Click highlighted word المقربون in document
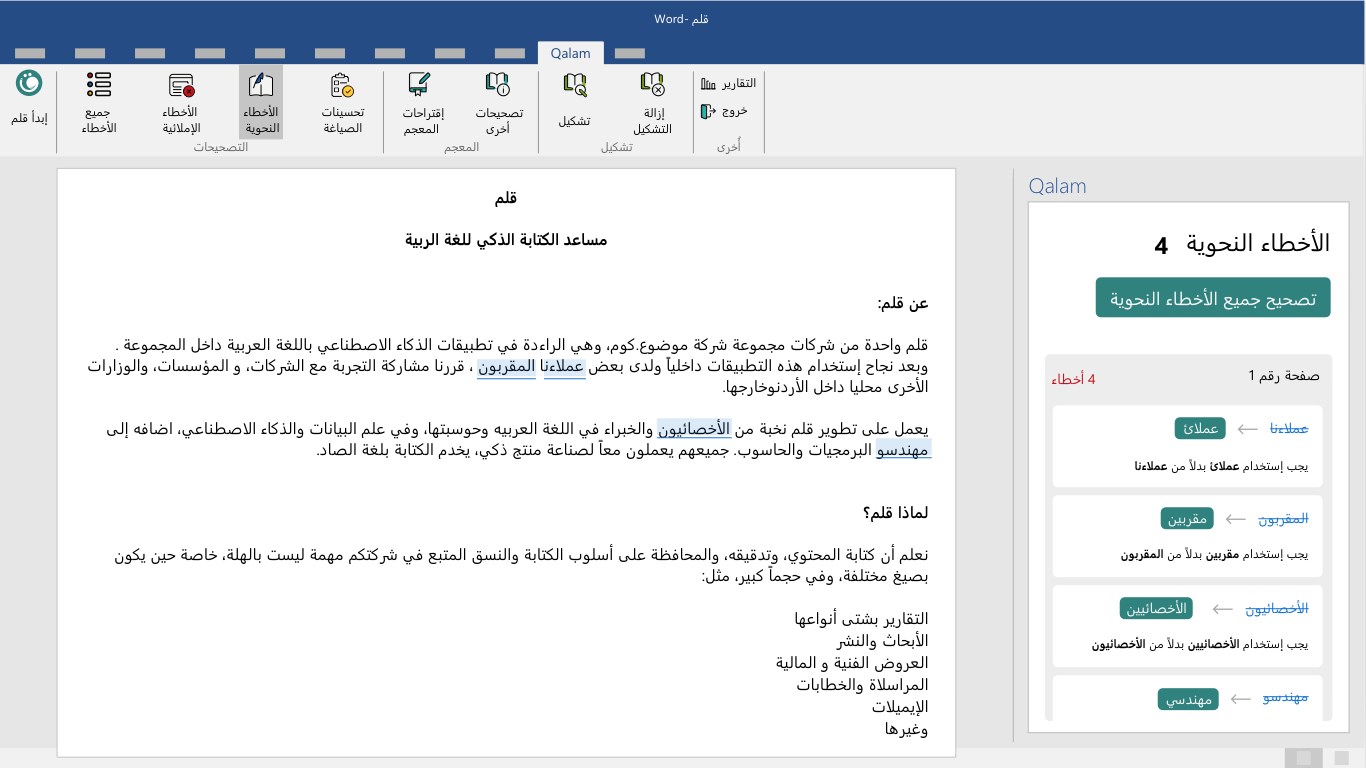Image resolution: width=1366 pixels, height=768 pixels. pyautogui.click(x=506, y=366)
